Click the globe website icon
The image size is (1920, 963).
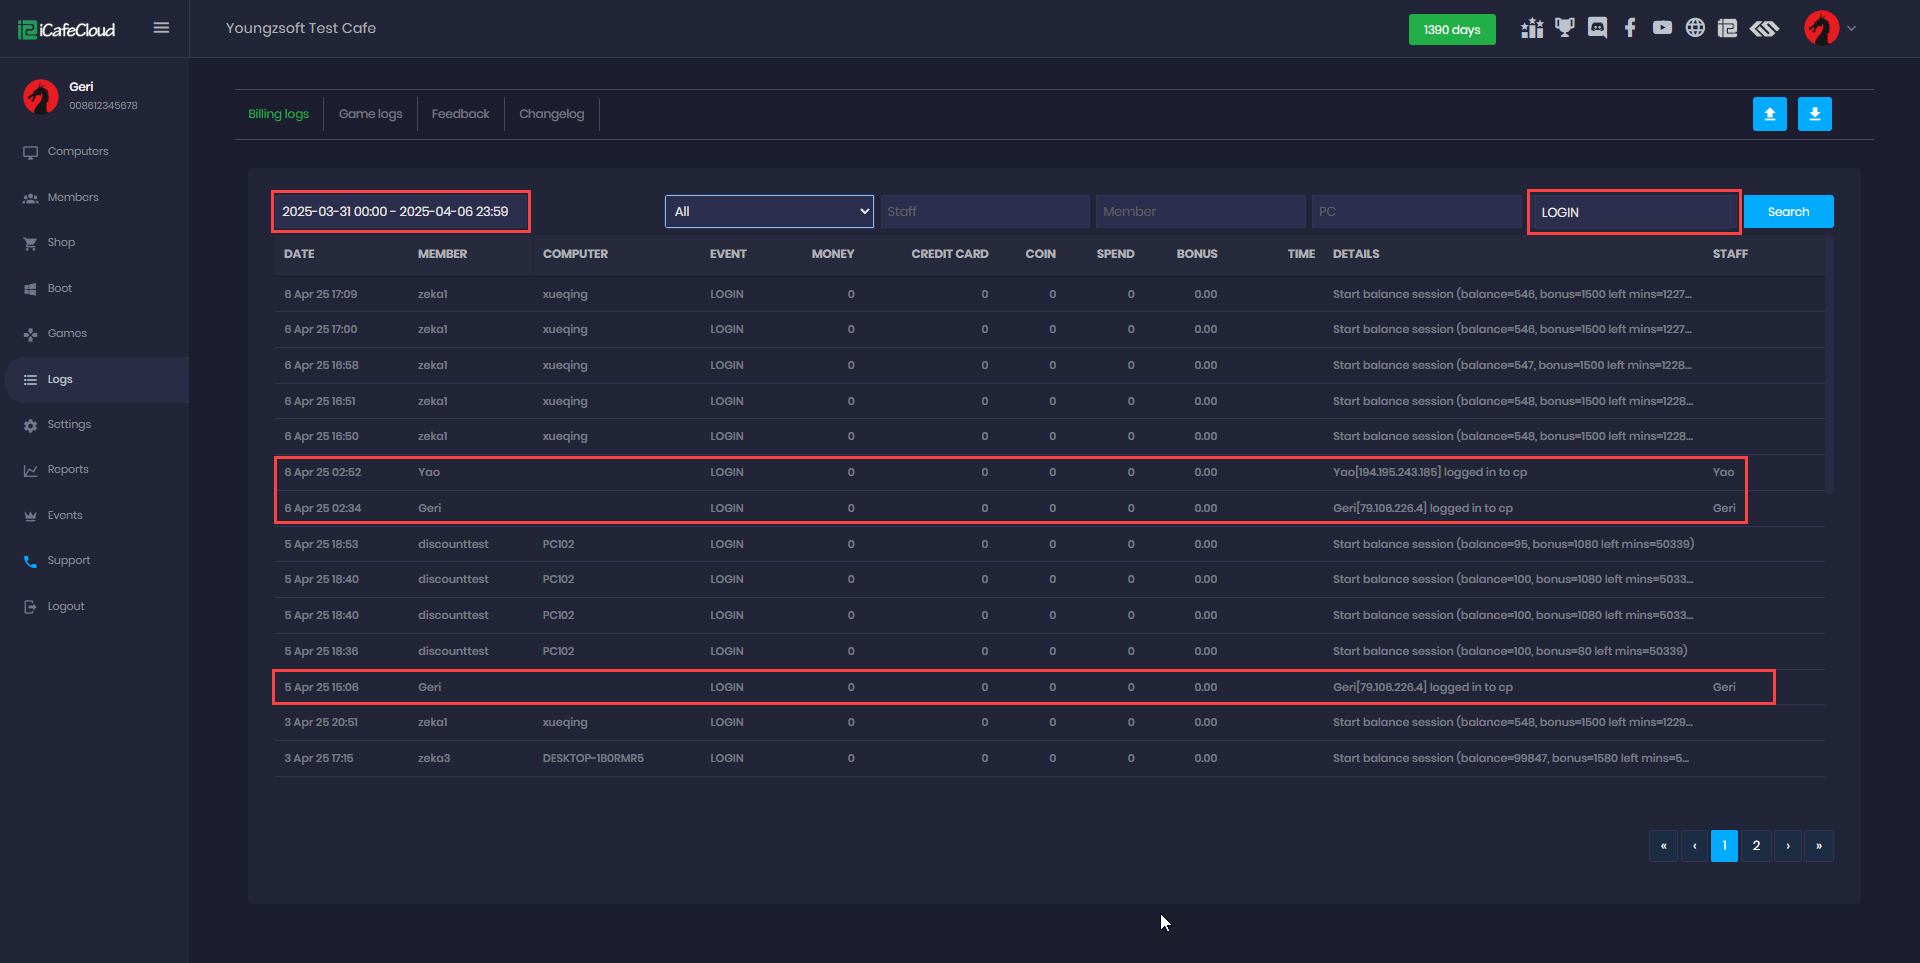tap(1695, 28)
